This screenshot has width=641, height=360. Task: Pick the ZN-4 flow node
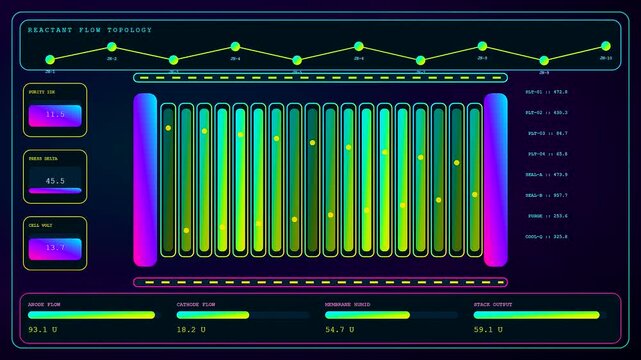click(235, 46)
